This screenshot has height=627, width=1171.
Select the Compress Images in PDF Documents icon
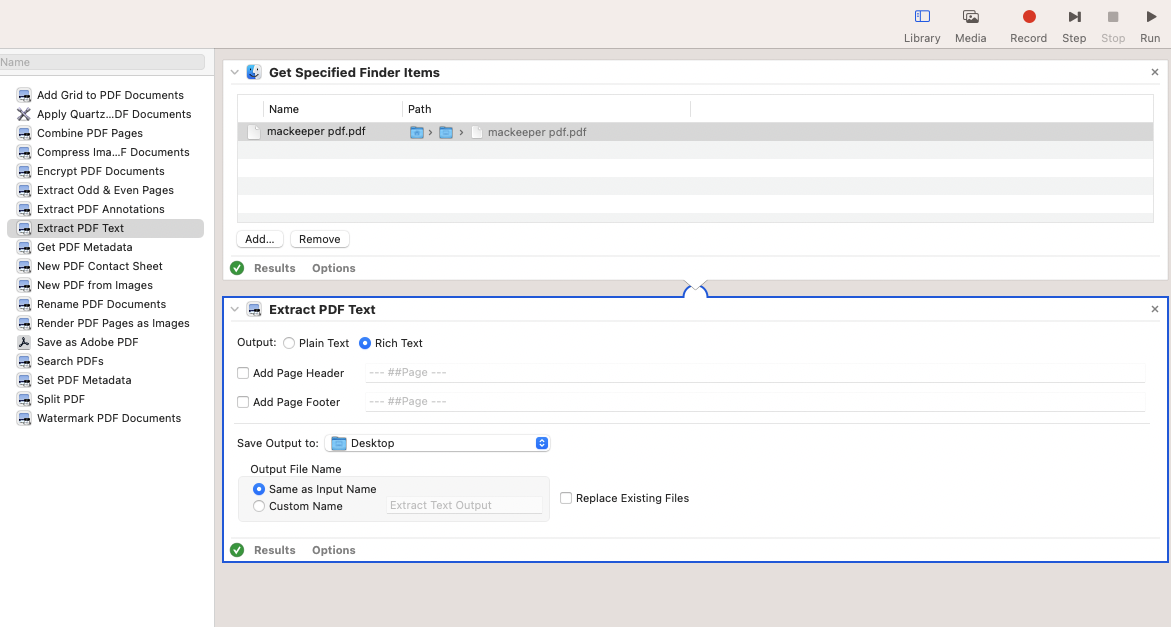(x=24, y=152)
